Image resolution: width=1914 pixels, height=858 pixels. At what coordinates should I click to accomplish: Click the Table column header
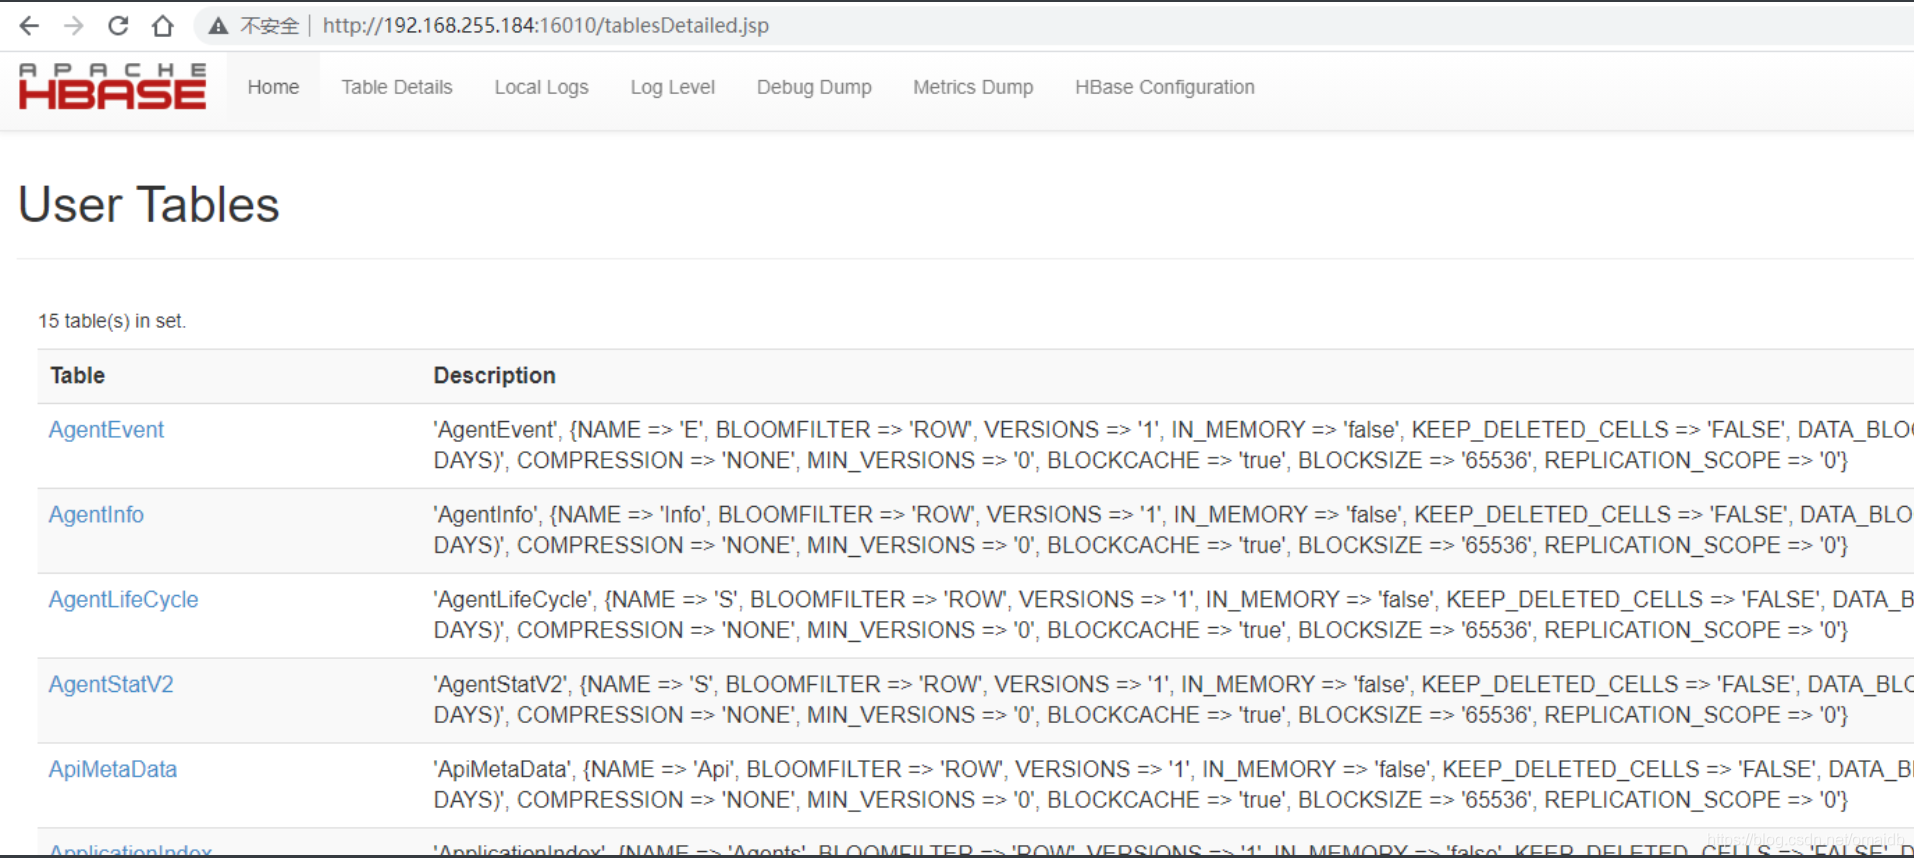(78, 376)
